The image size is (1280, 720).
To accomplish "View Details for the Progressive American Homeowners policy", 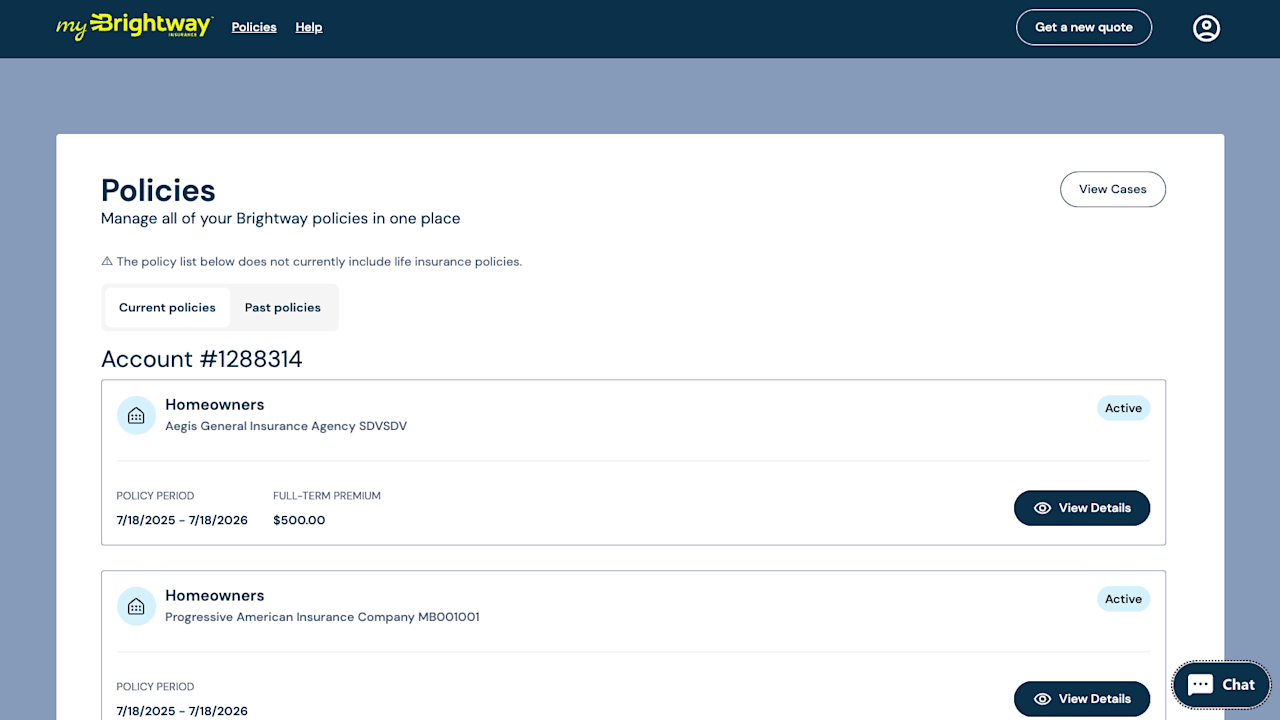I will (1082, 699).
